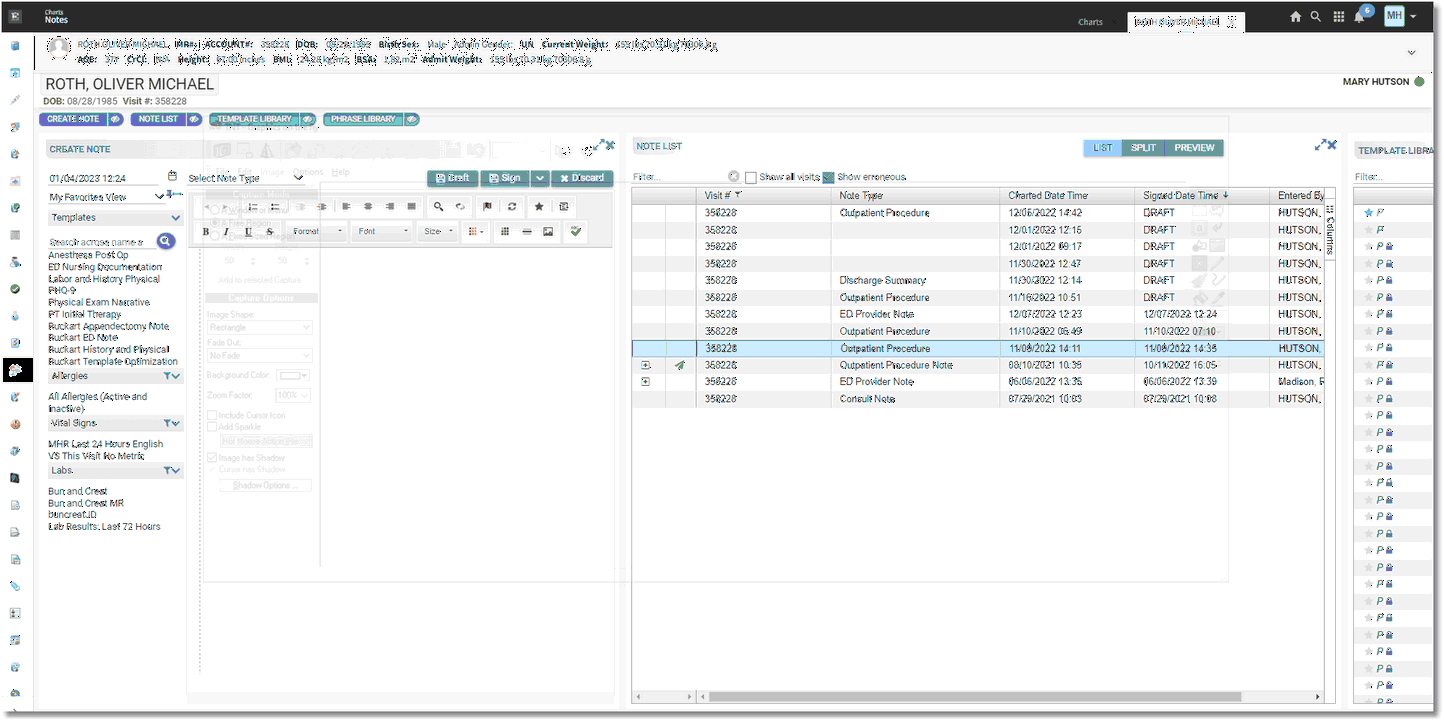Select Anesthesia Post Op template
1444x722 pixels.
[88, 255]
